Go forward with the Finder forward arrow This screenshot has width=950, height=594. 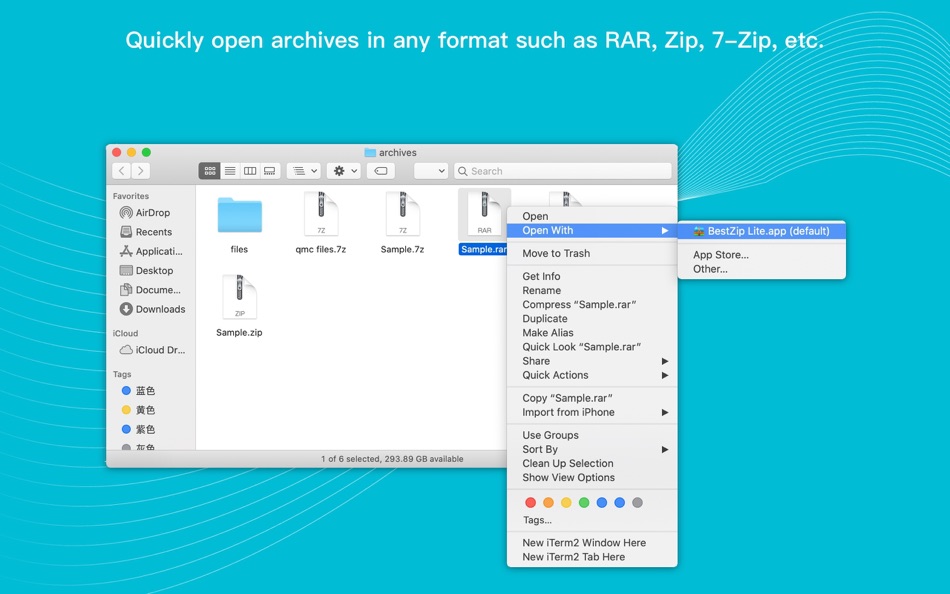141,171
